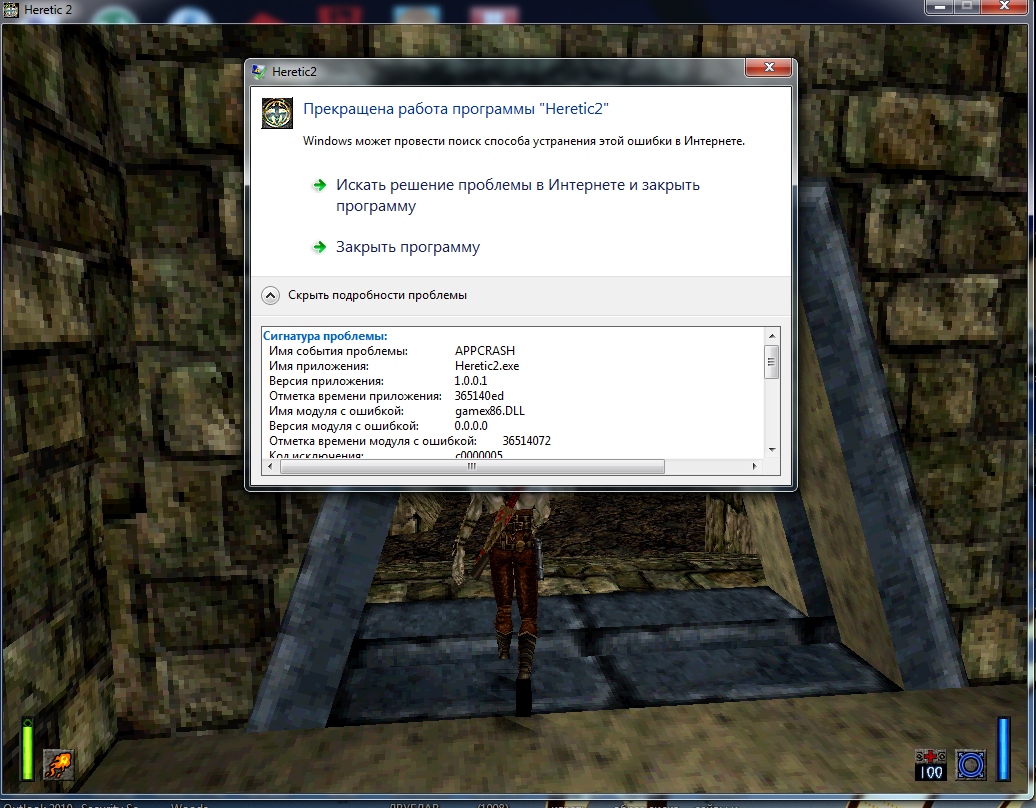Select timestamp value '365140ed'
This screenshot has width=1036, height=808.
pyautogui.click(x=479, y=396)
